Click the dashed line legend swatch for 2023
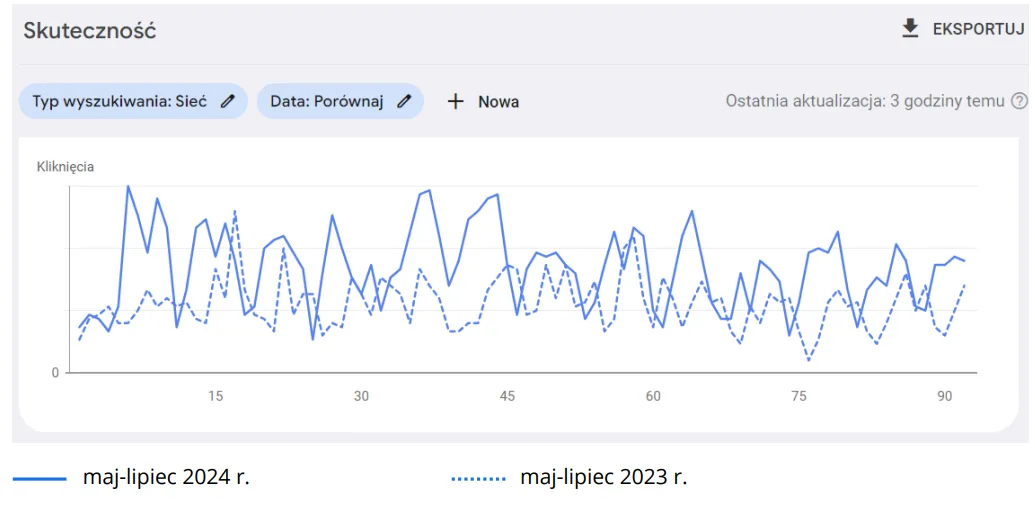Viewport: 1035px width, 507px height. 478,479
